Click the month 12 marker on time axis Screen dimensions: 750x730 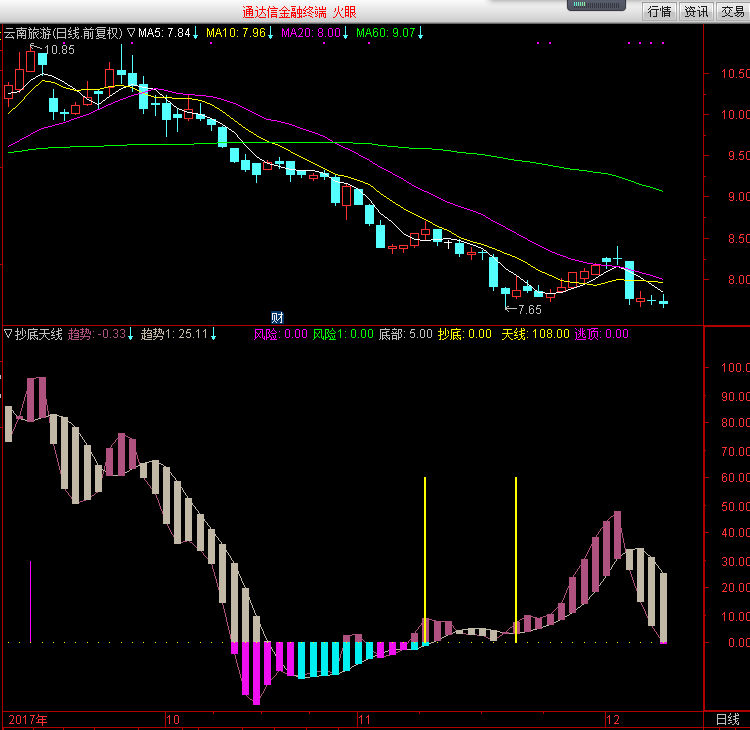[x=613, y=719]
